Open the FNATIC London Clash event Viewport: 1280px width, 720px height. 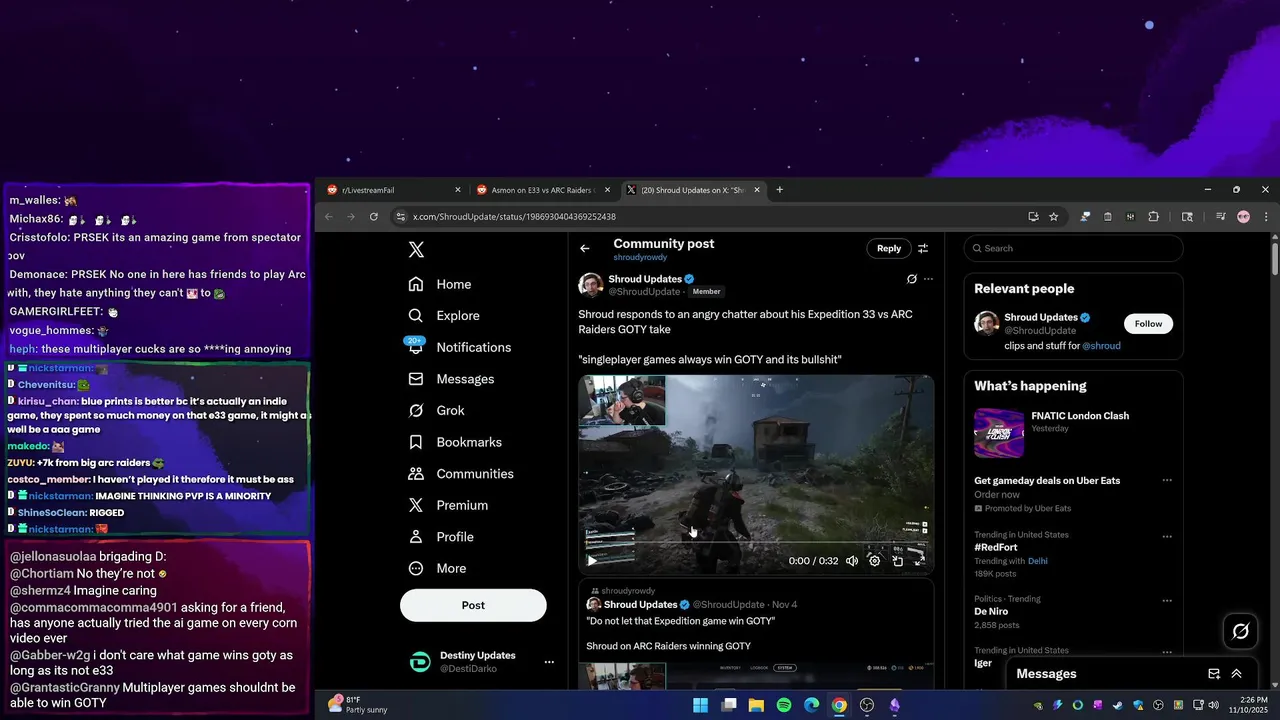1073,433
